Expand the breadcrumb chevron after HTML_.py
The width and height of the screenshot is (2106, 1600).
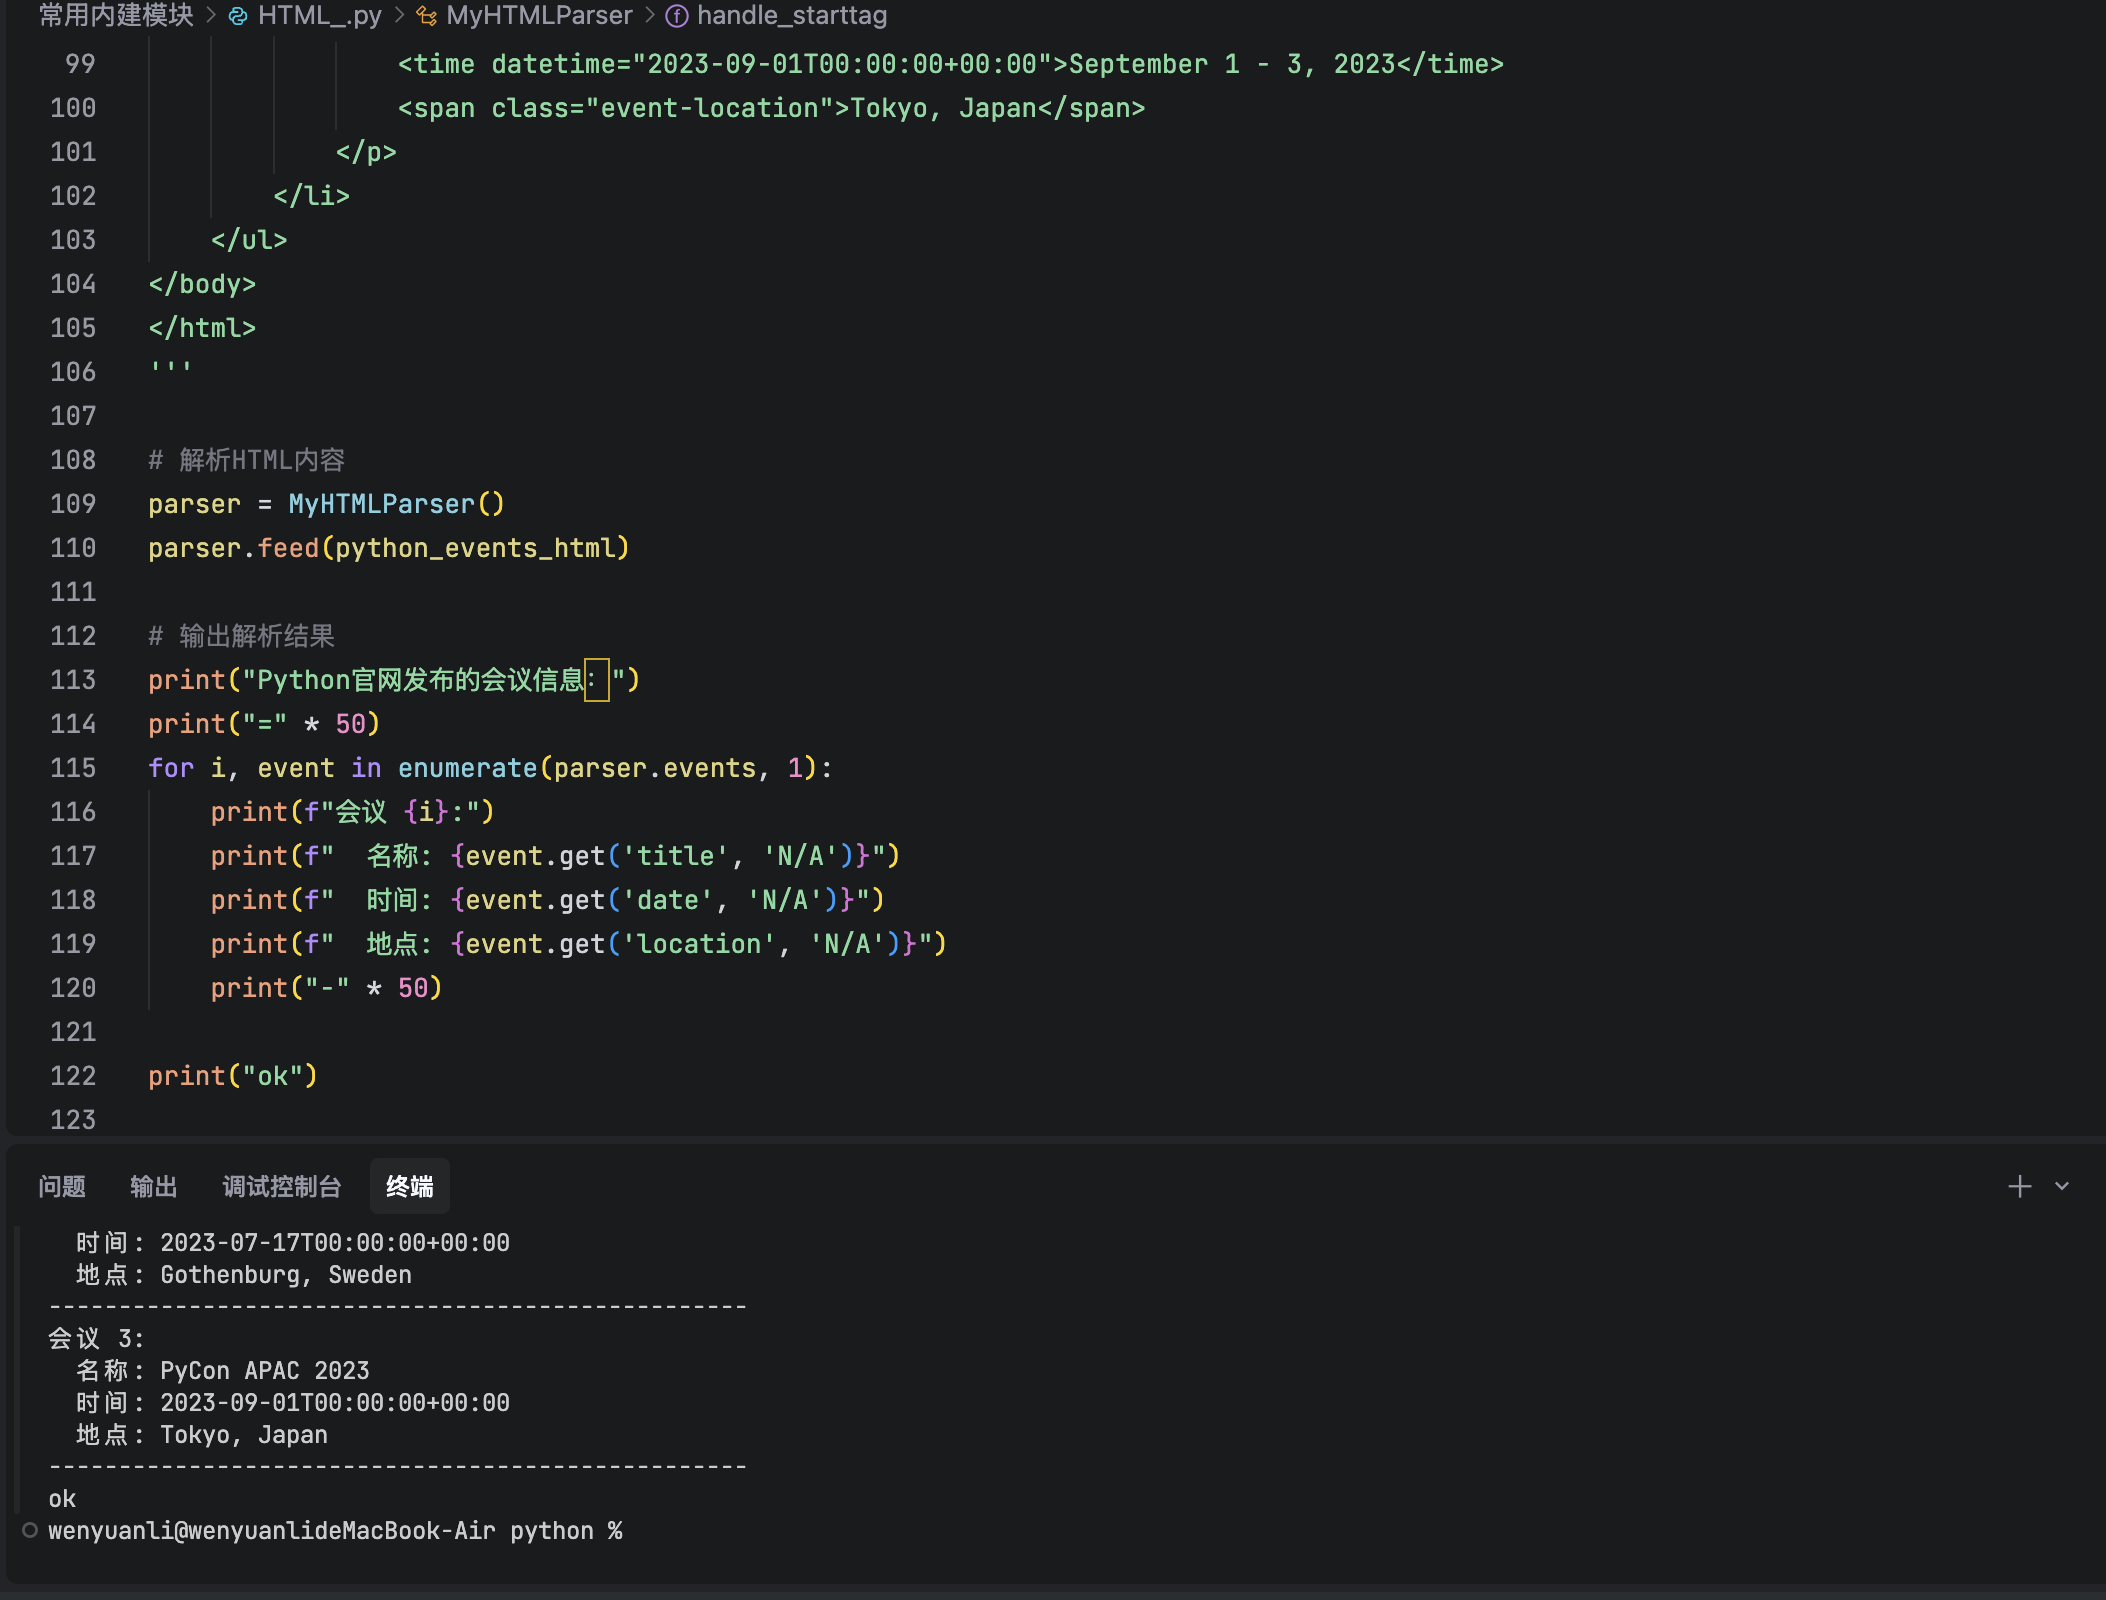coord(398,15)
